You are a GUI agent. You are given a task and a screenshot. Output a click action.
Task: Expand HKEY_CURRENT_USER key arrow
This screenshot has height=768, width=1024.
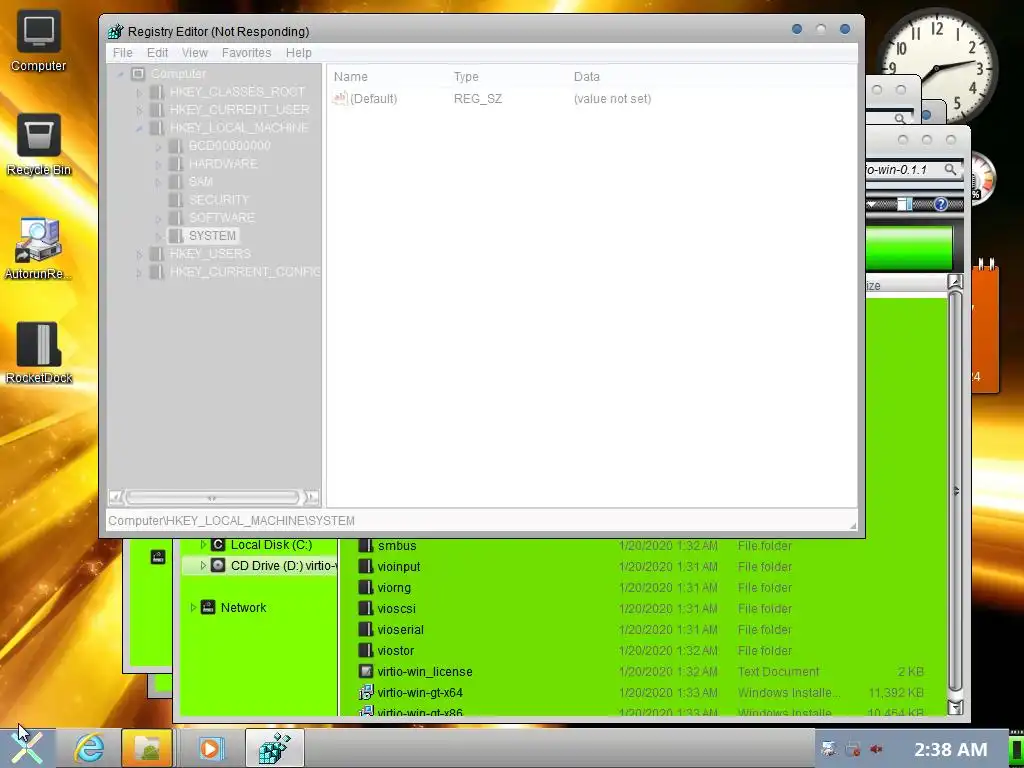point(139,110)
